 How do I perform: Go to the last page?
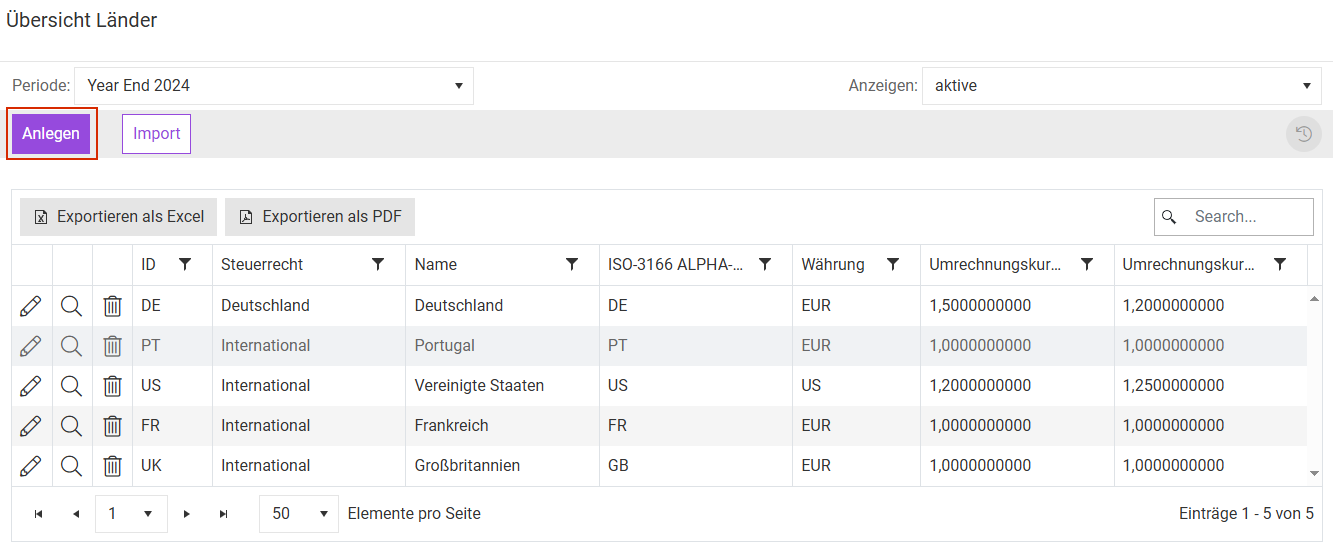224,514
